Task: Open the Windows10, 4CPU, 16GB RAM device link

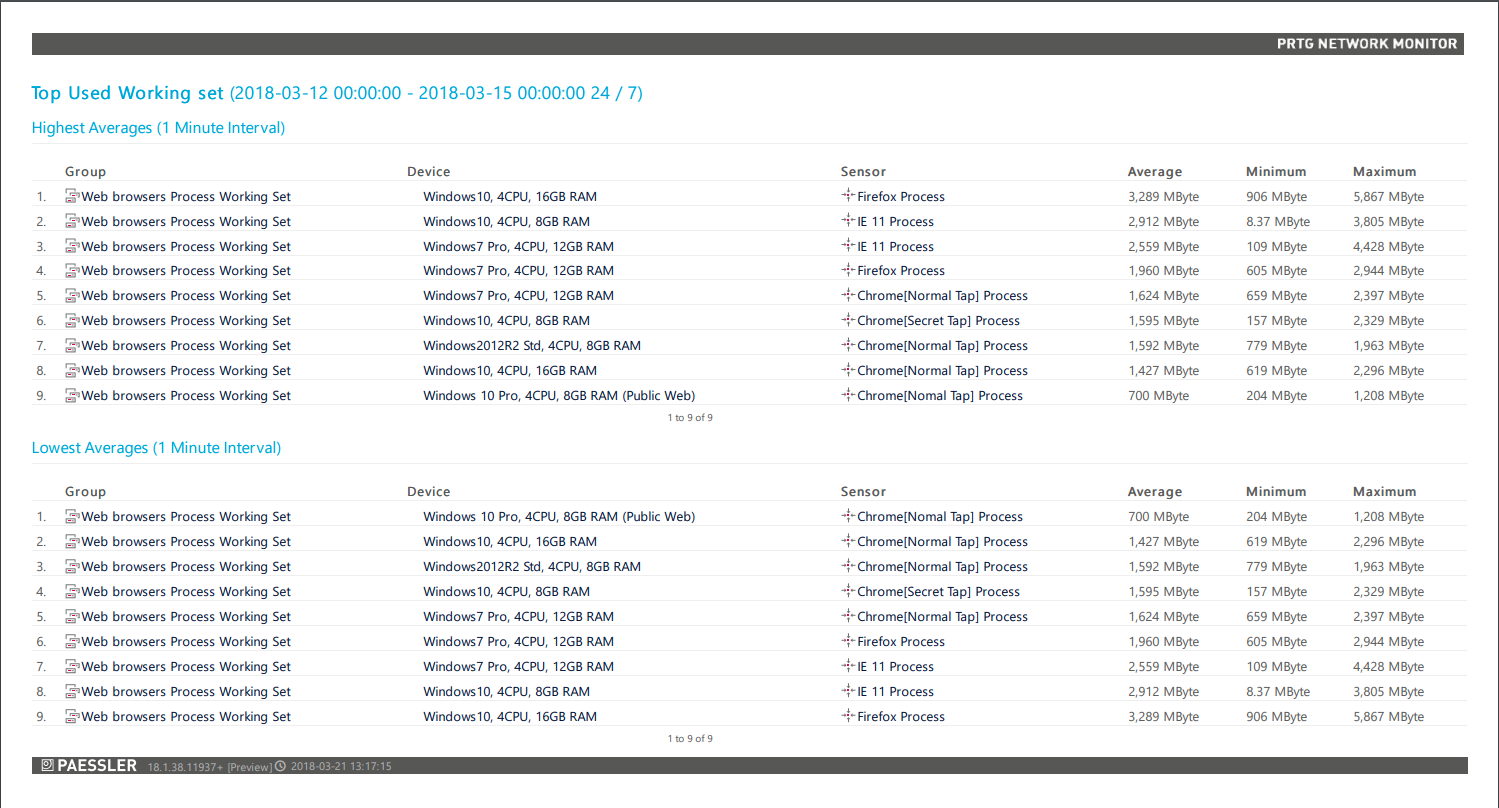Action: pyautogui.click(x=510, y=196)
